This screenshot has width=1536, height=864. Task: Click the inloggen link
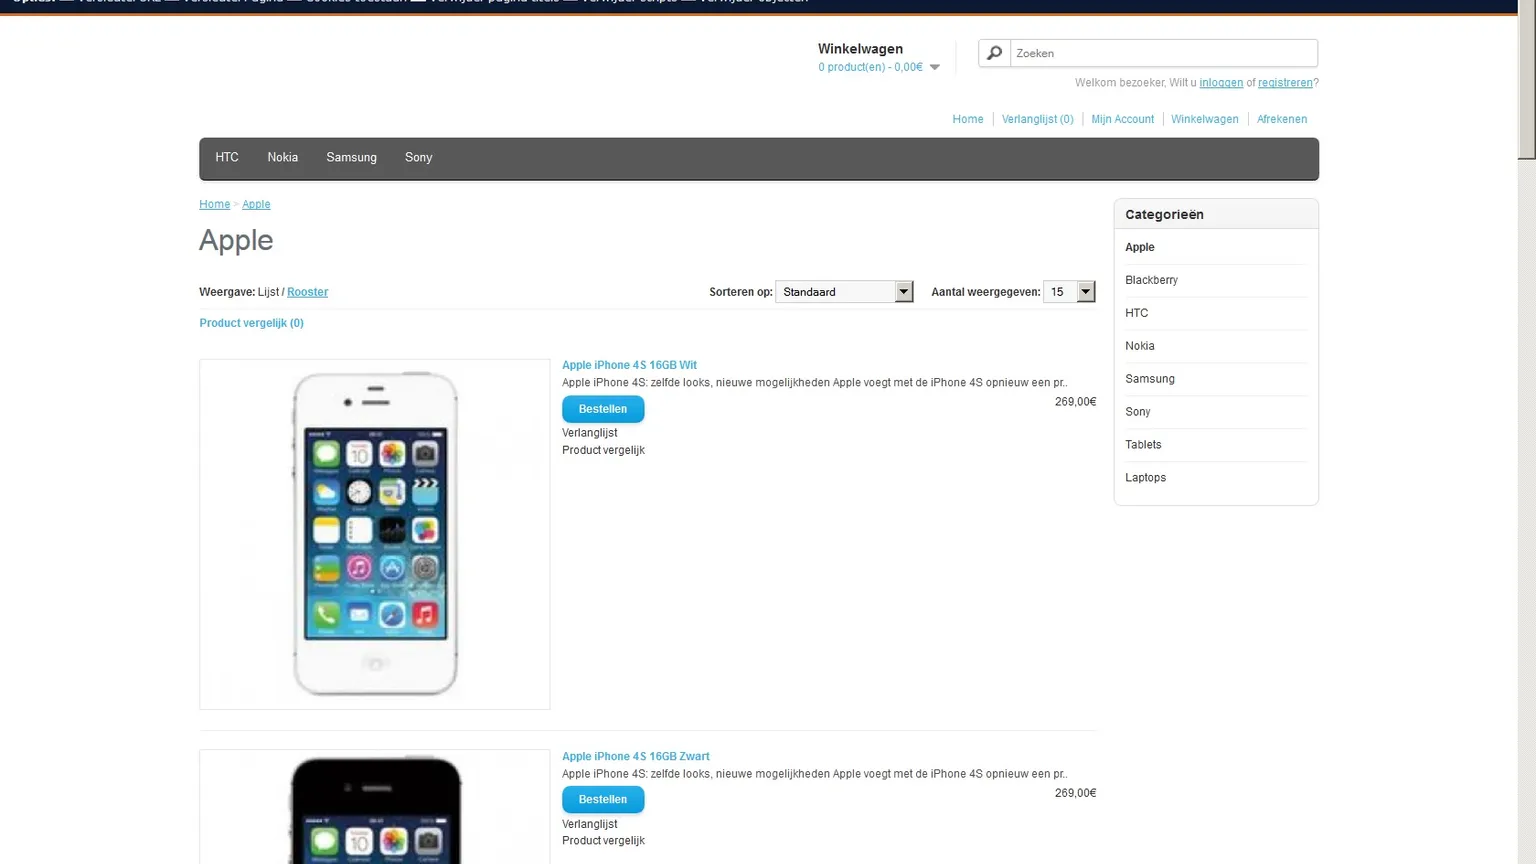1221,83
